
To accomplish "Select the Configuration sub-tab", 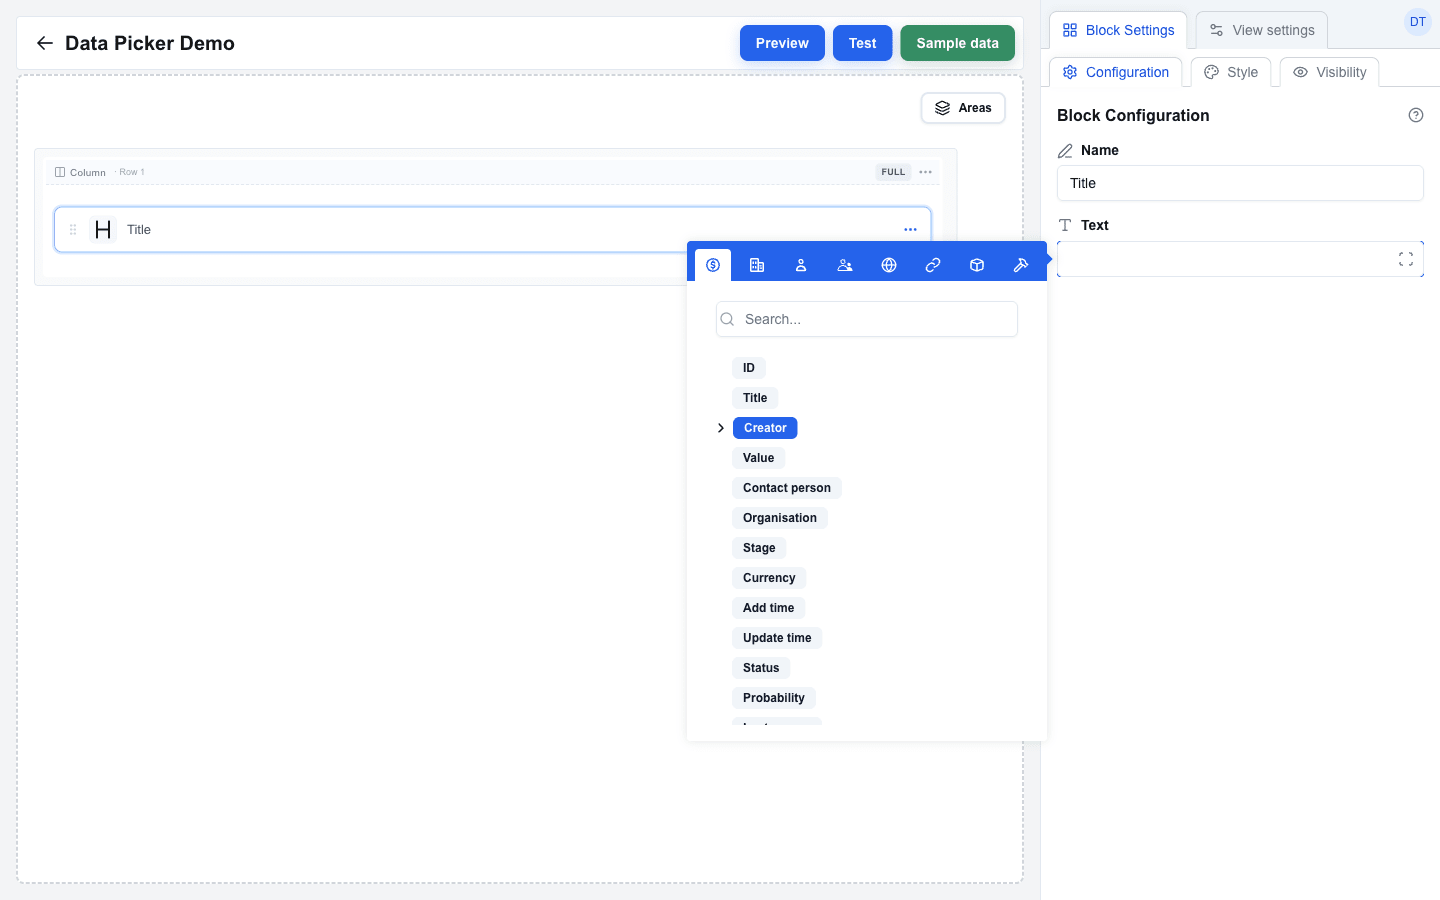I will 1116,72.
